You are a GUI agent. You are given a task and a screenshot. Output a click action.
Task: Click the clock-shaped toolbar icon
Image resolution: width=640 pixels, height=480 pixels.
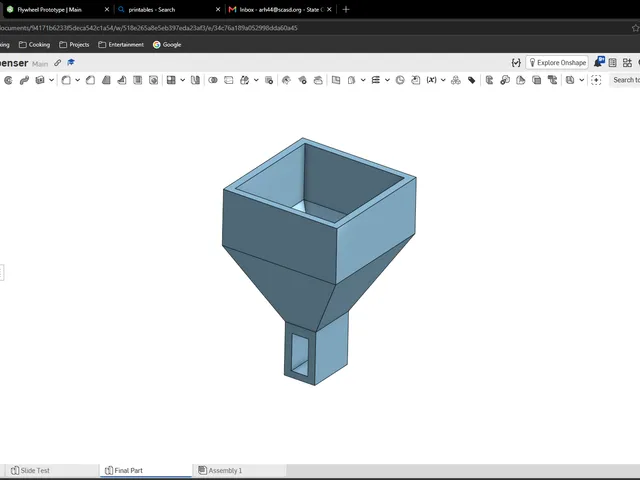[x=400, y=80]
